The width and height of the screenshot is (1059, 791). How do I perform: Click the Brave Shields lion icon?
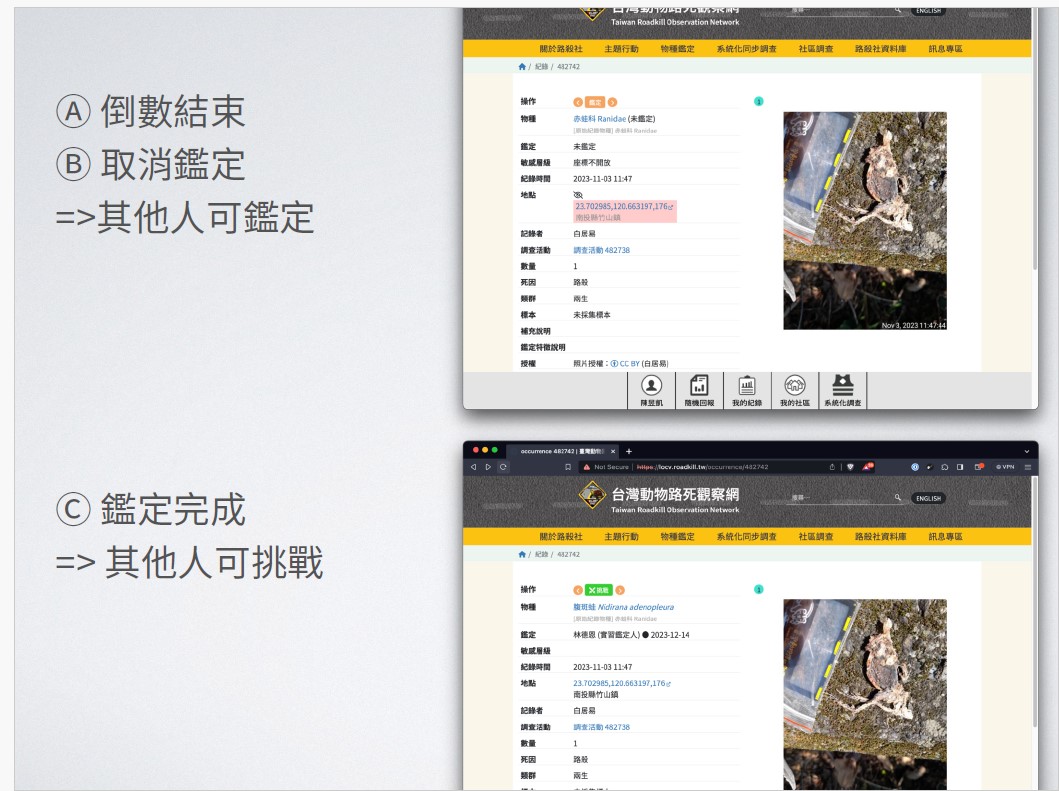pos(850,467)
